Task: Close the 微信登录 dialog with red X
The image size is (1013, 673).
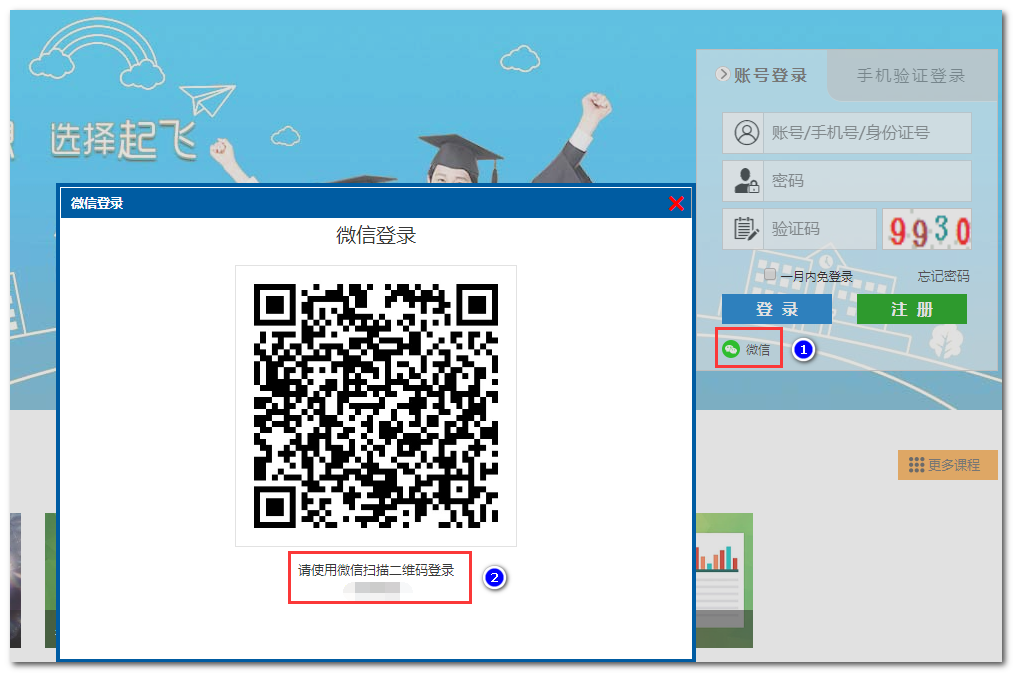Action: coord(676,203)
